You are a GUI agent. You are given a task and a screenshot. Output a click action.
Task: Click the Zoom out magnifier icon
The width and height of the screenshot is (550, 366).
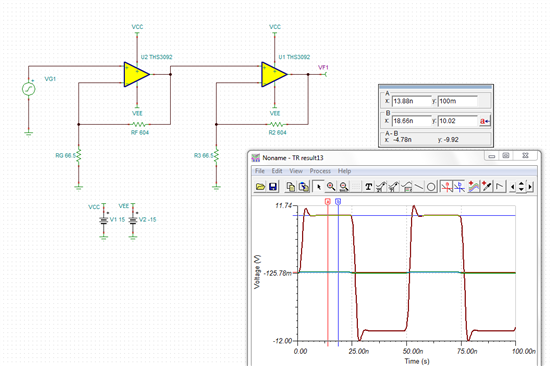pyautogui.click(x=344, y=187)
